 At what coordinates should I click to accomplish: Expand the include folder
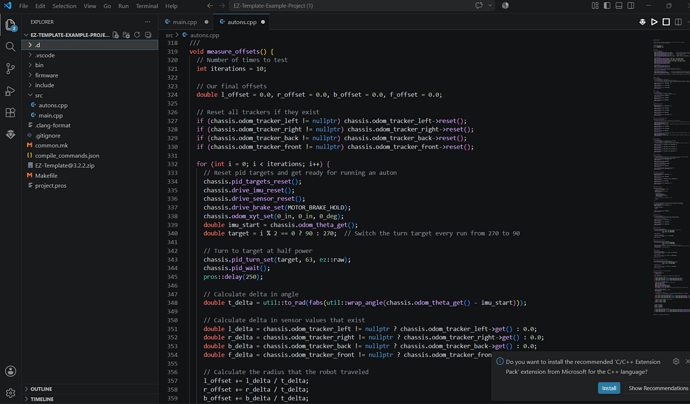90,85
